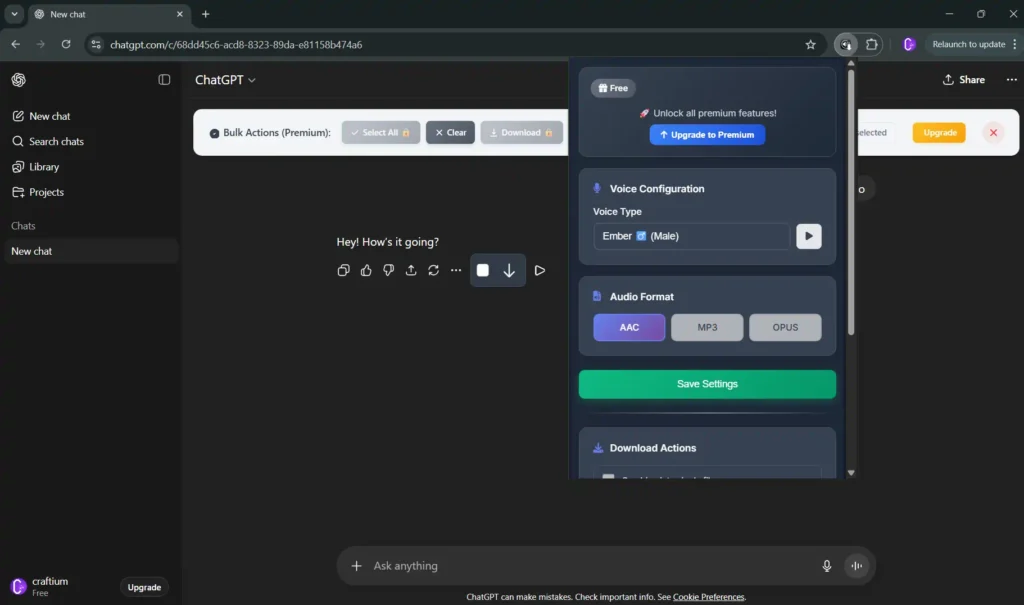
Task: Click the stop square button under message
Action: tap(483, 270)
